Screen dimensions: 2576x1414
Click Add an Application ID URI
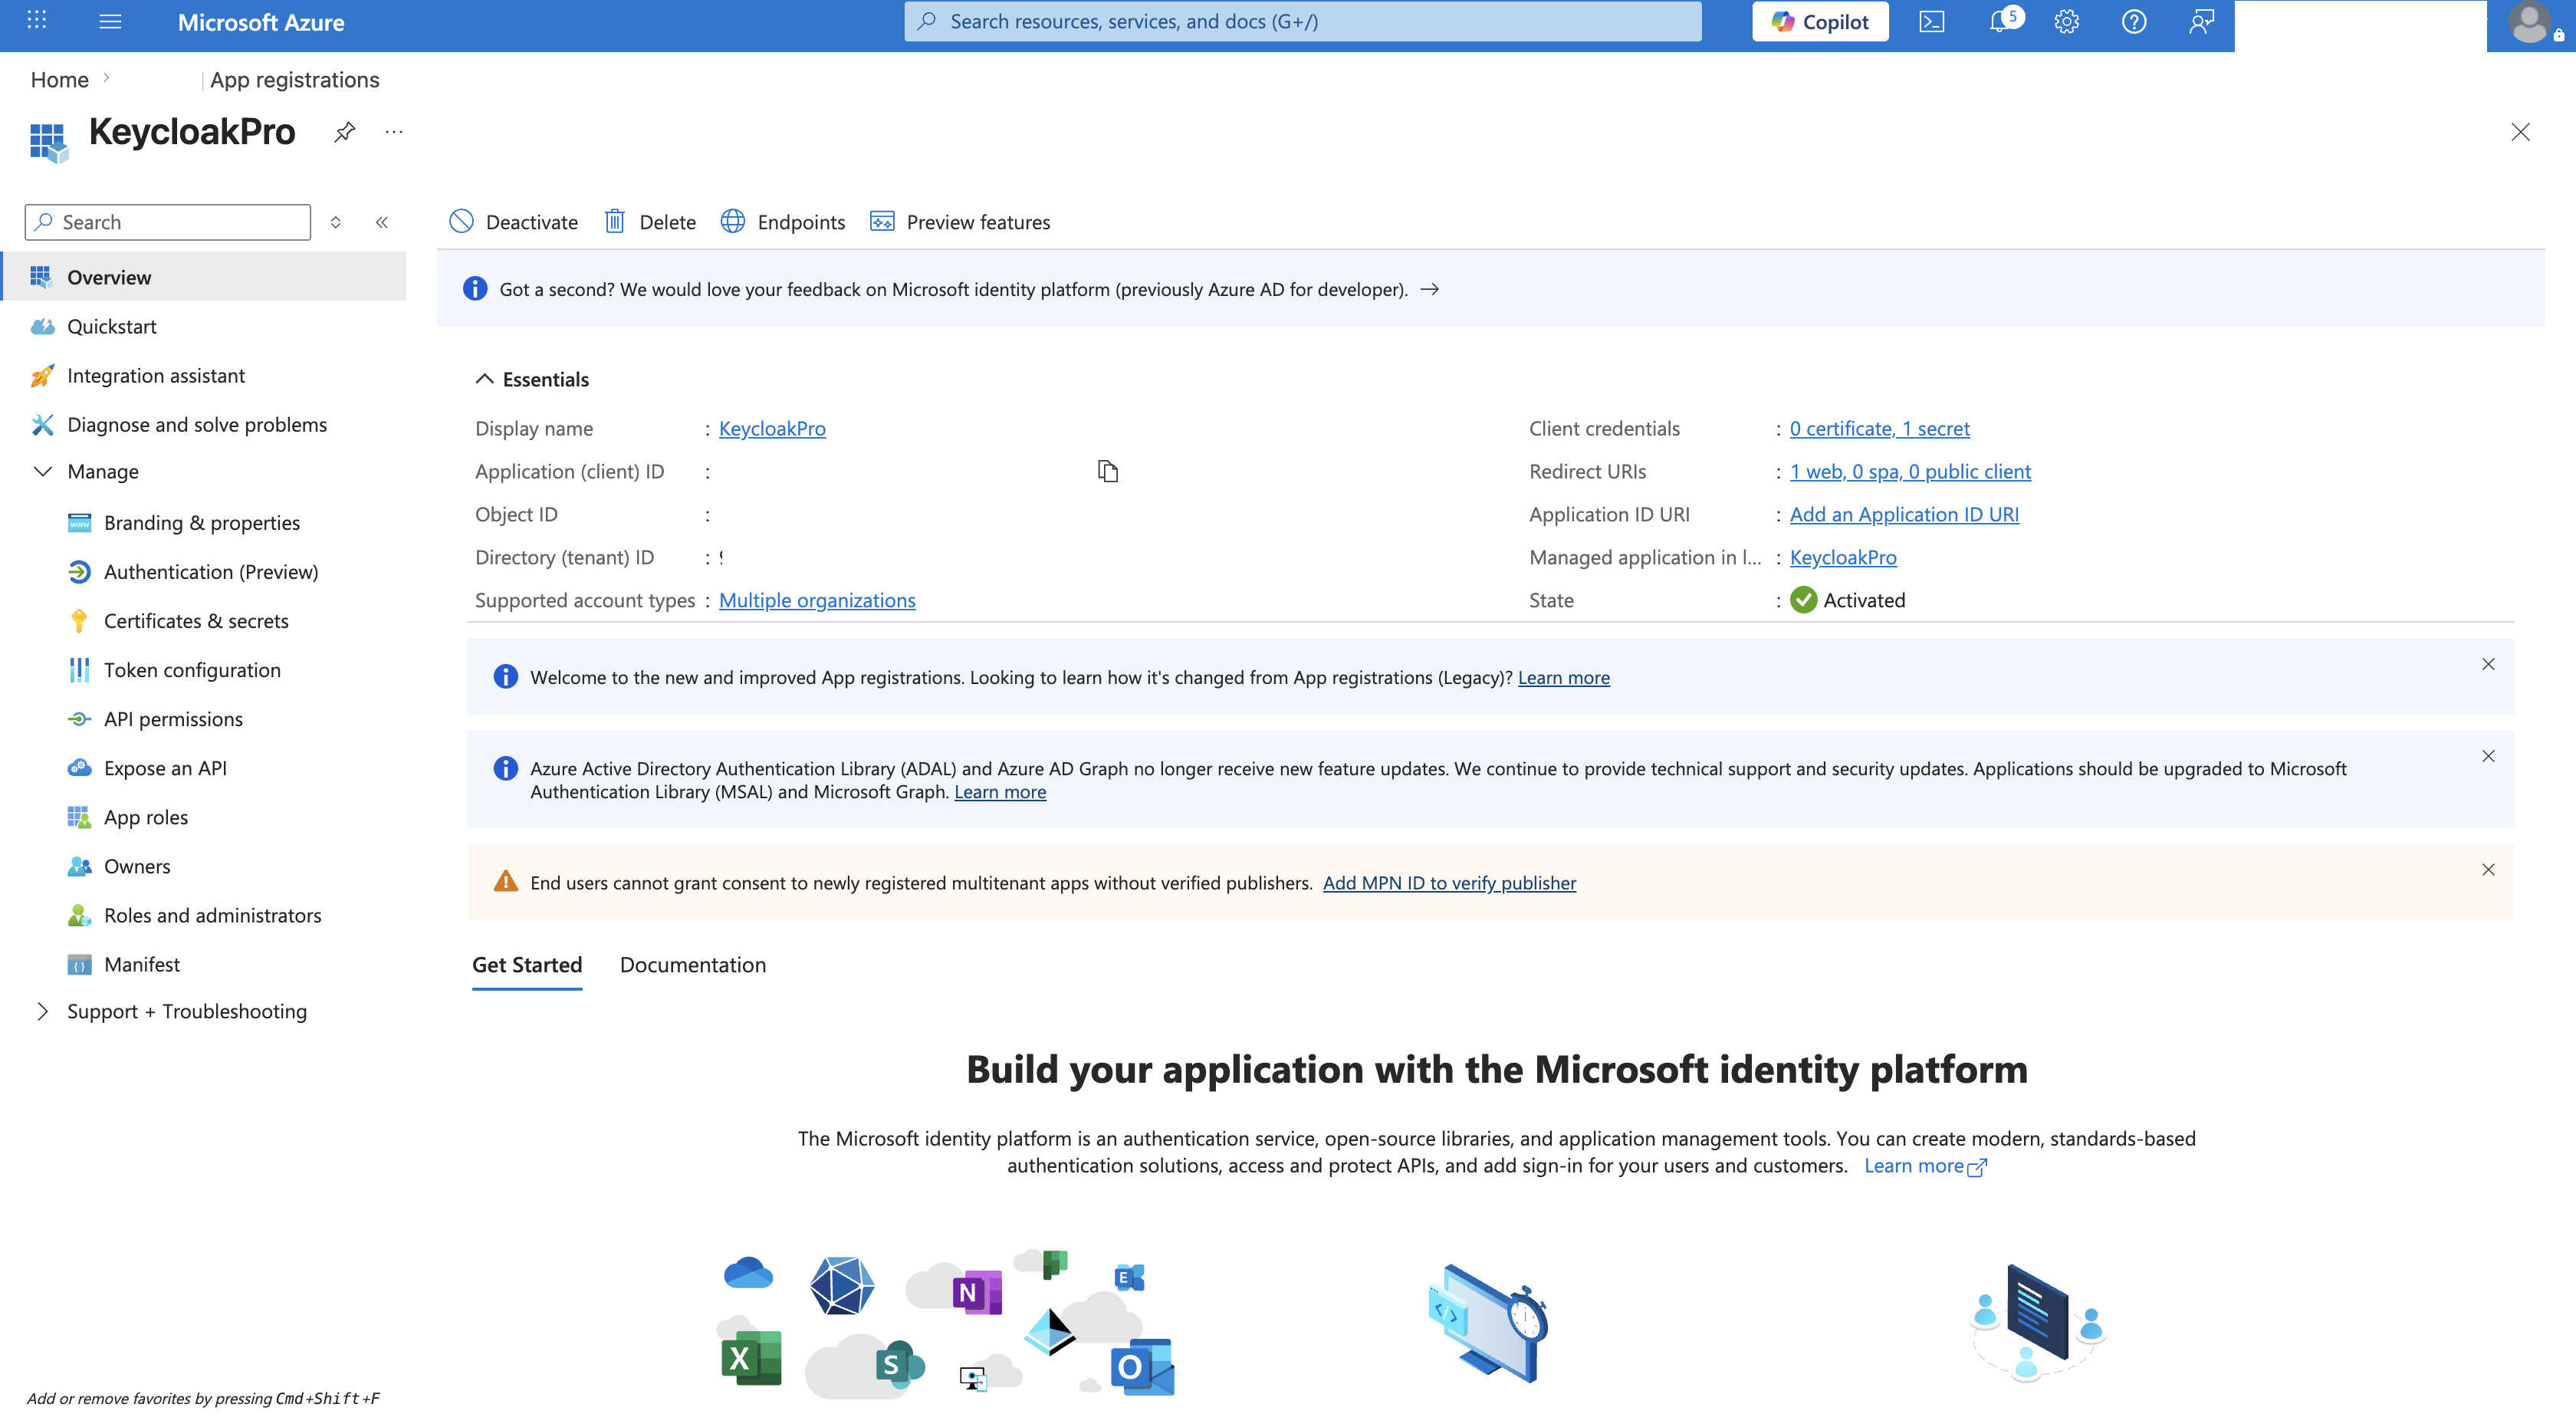click(1904, 514)
